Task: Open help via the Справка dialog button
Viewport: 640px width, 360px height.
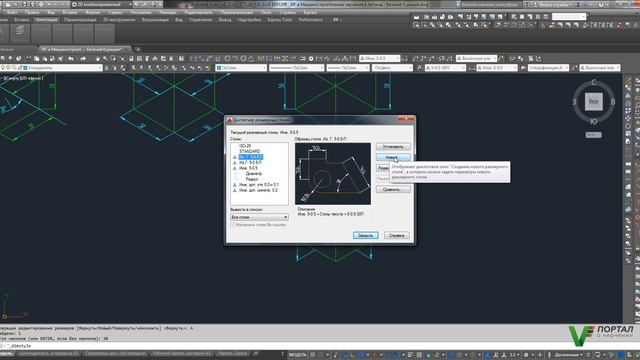Action: coord(396,236)
